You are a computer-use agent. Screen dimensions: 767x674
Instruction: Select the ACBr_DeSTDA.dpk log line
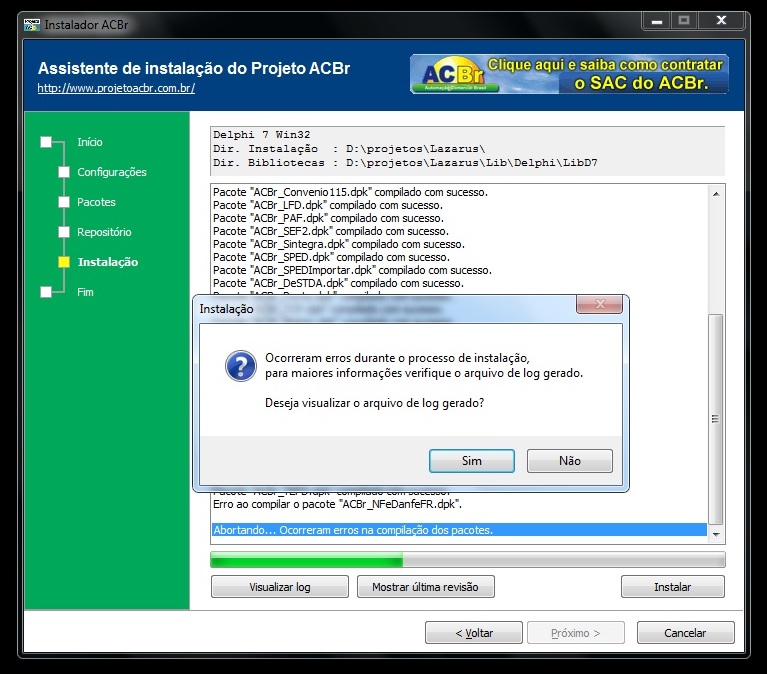click(x=338, y=283)
